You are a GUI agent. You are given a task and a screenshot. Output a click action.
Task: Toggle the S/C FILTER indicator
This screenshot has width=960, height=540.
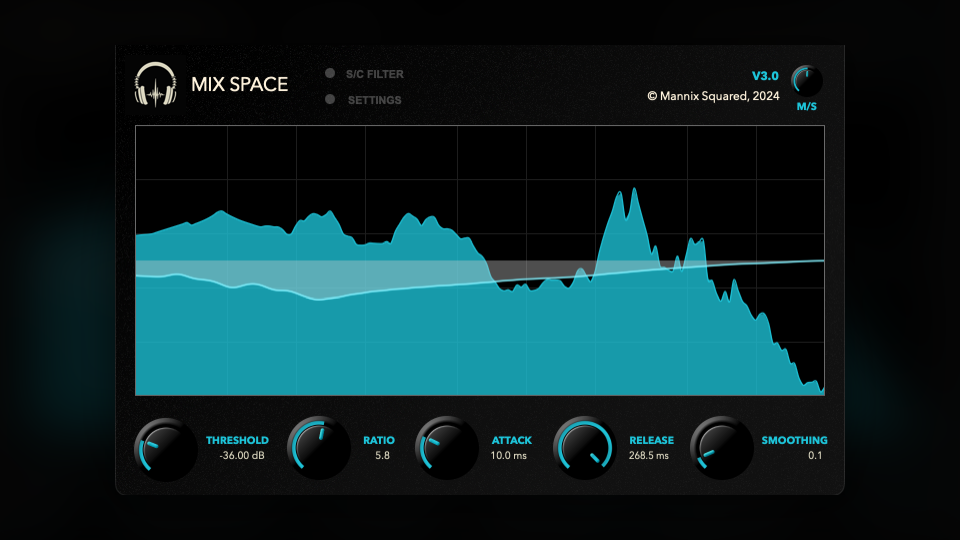click(x=330, y=73)
